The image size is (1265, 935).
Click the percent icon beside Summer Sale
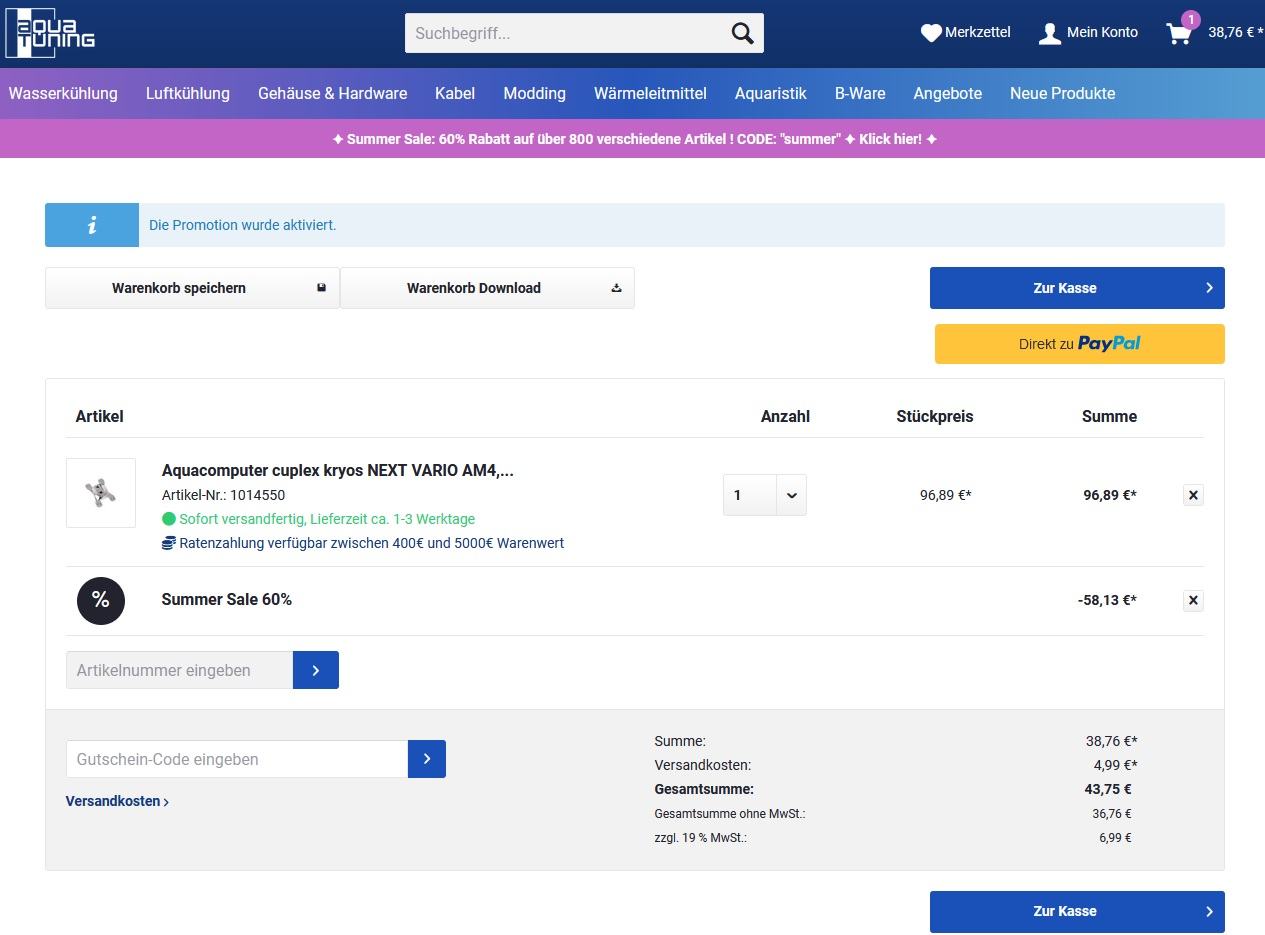(101, 601)
